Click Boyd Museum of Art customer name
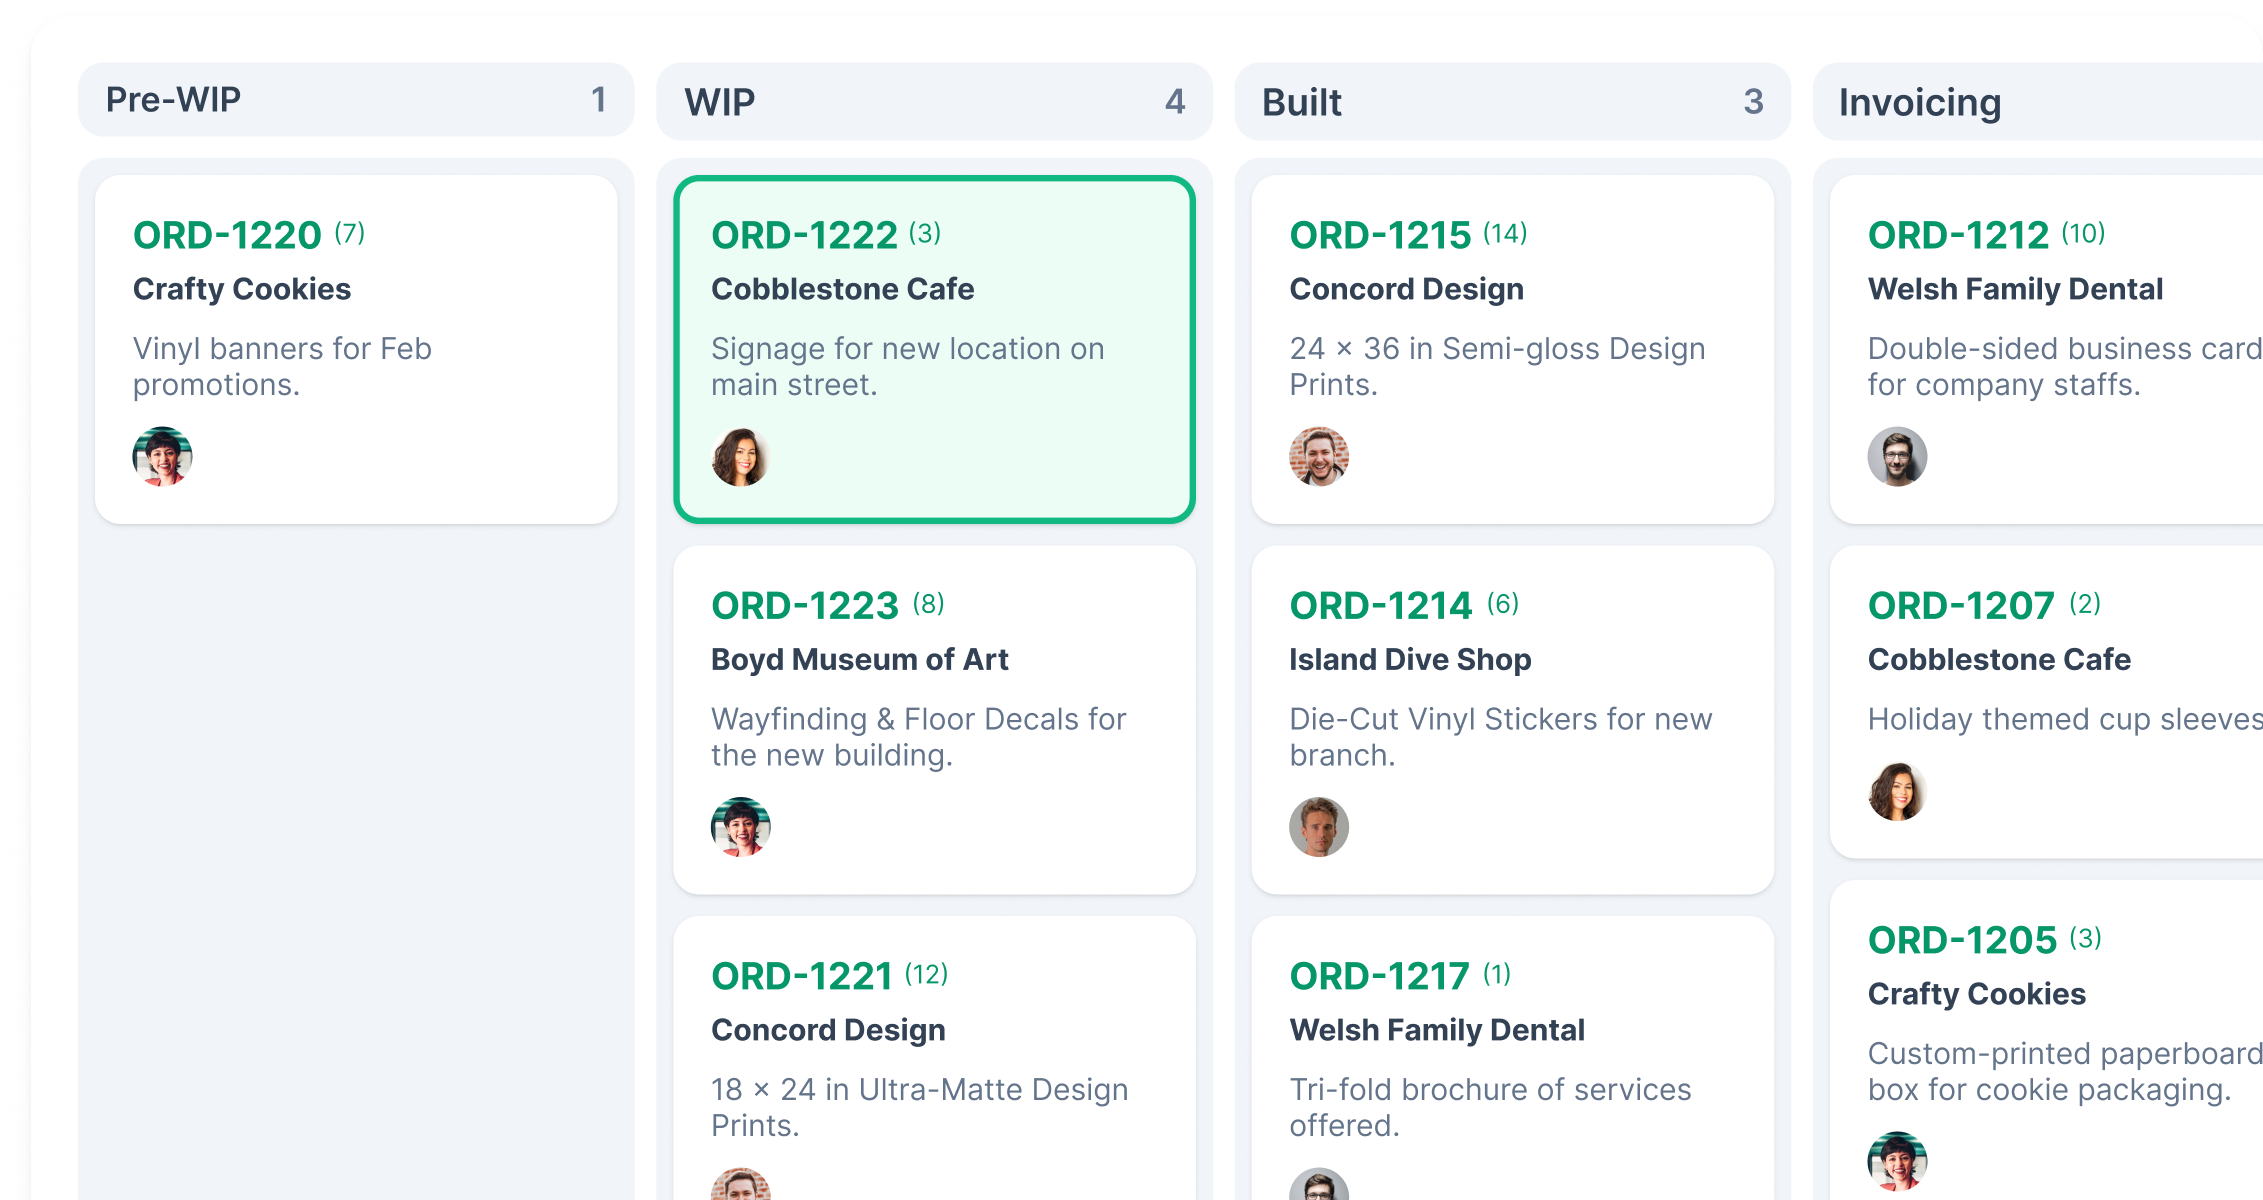Image resolution: width=2263 pixels, height=1200 pixels. 859,660
